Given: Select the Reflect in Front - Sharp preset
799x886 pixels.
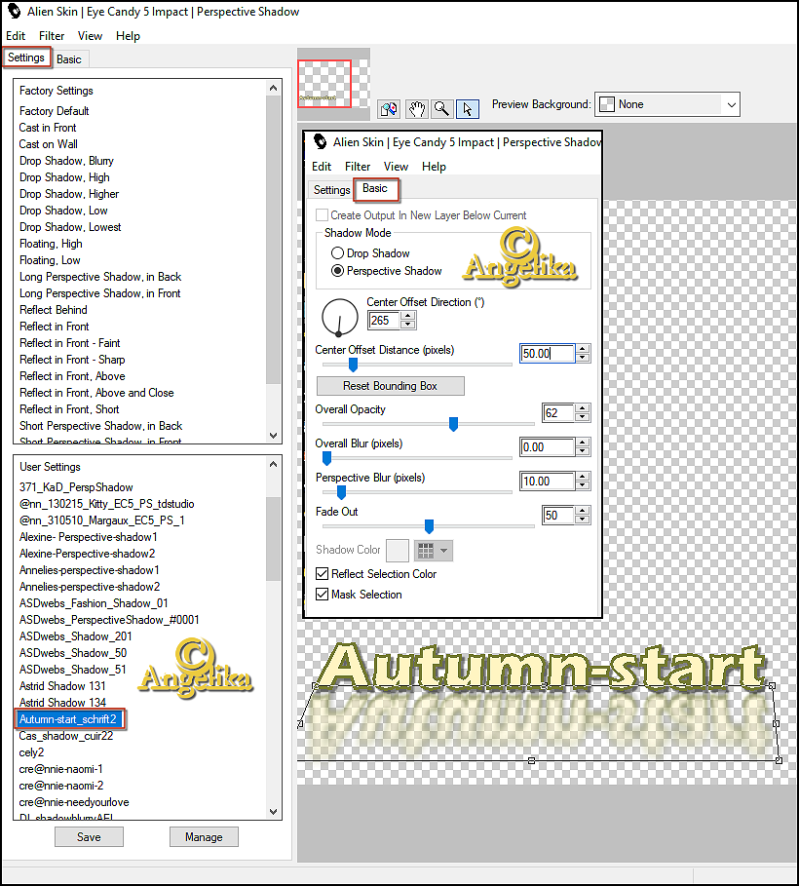Looking at the screenshot, I should coord(72,359).
